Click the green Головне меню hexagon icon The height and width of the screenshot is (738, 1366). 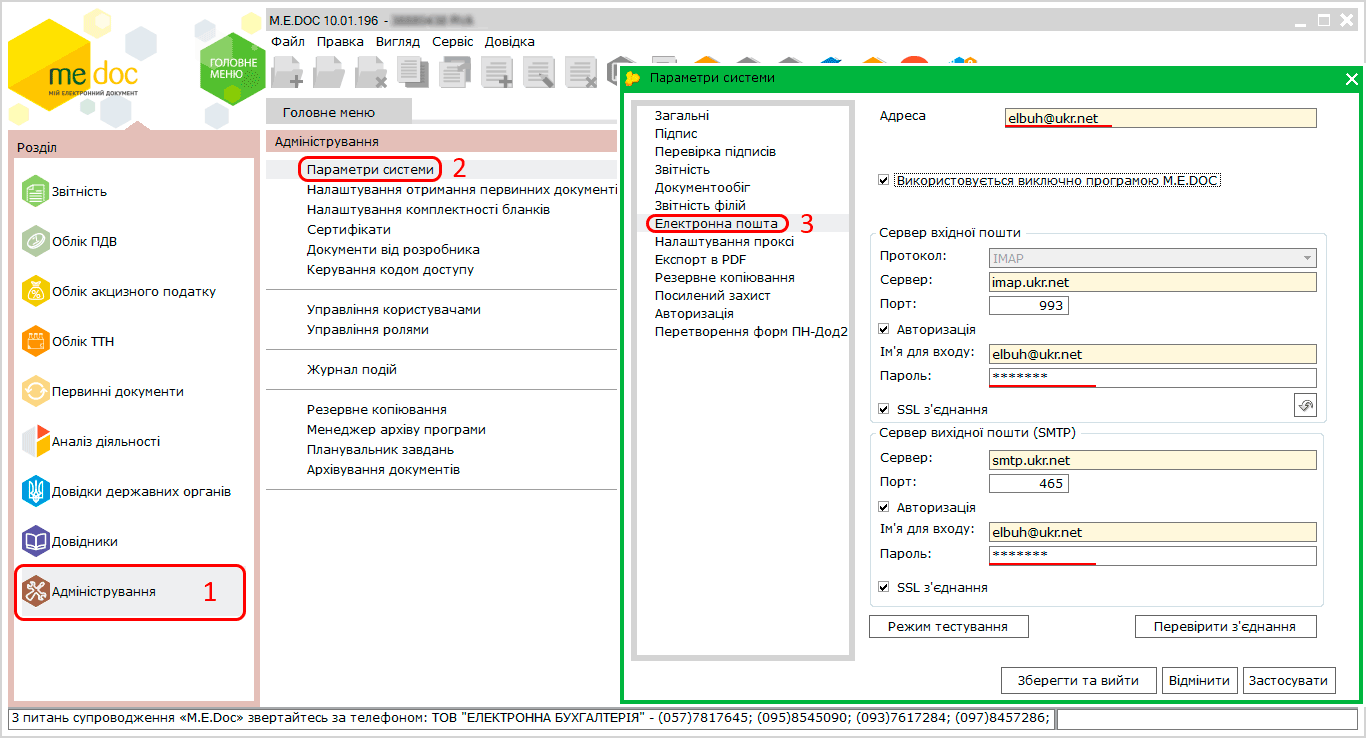pos(233,68)
